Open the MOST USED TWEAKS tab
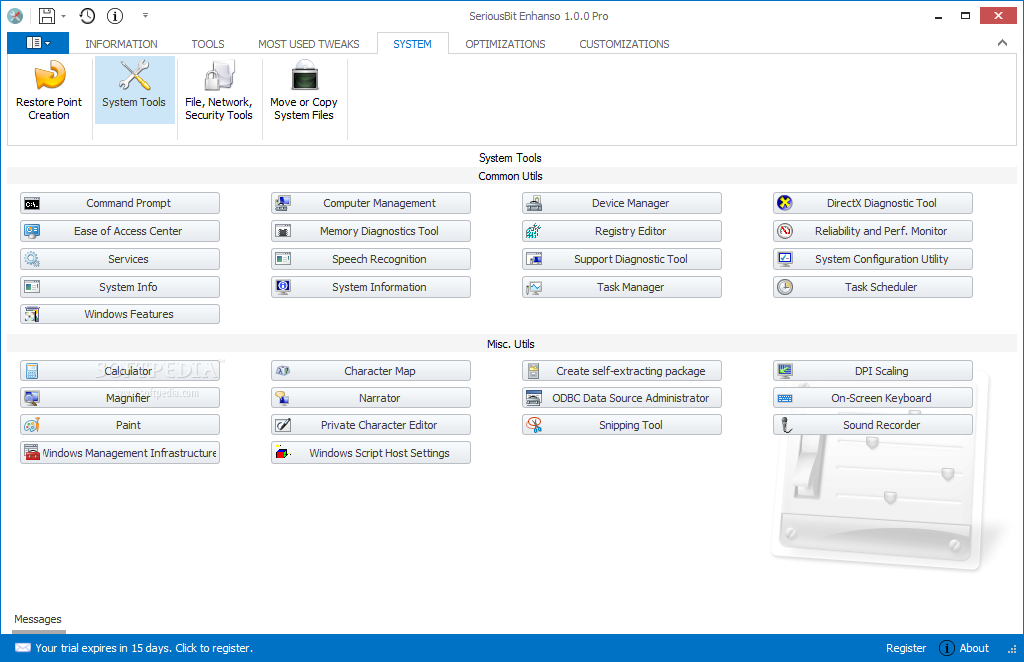 [x=308, y=44]
